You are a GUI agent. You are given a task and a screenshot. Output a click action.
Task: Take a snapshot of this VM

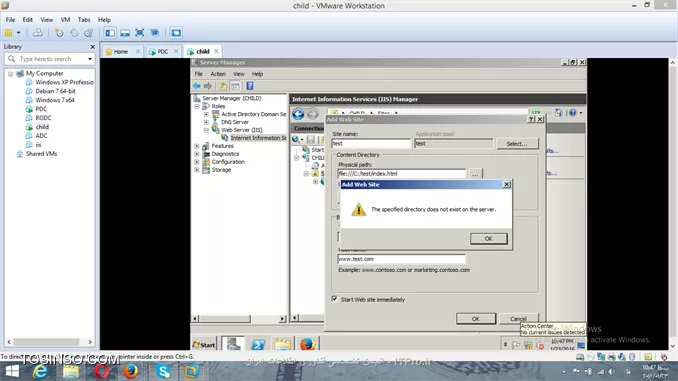[x=59, y=32]
